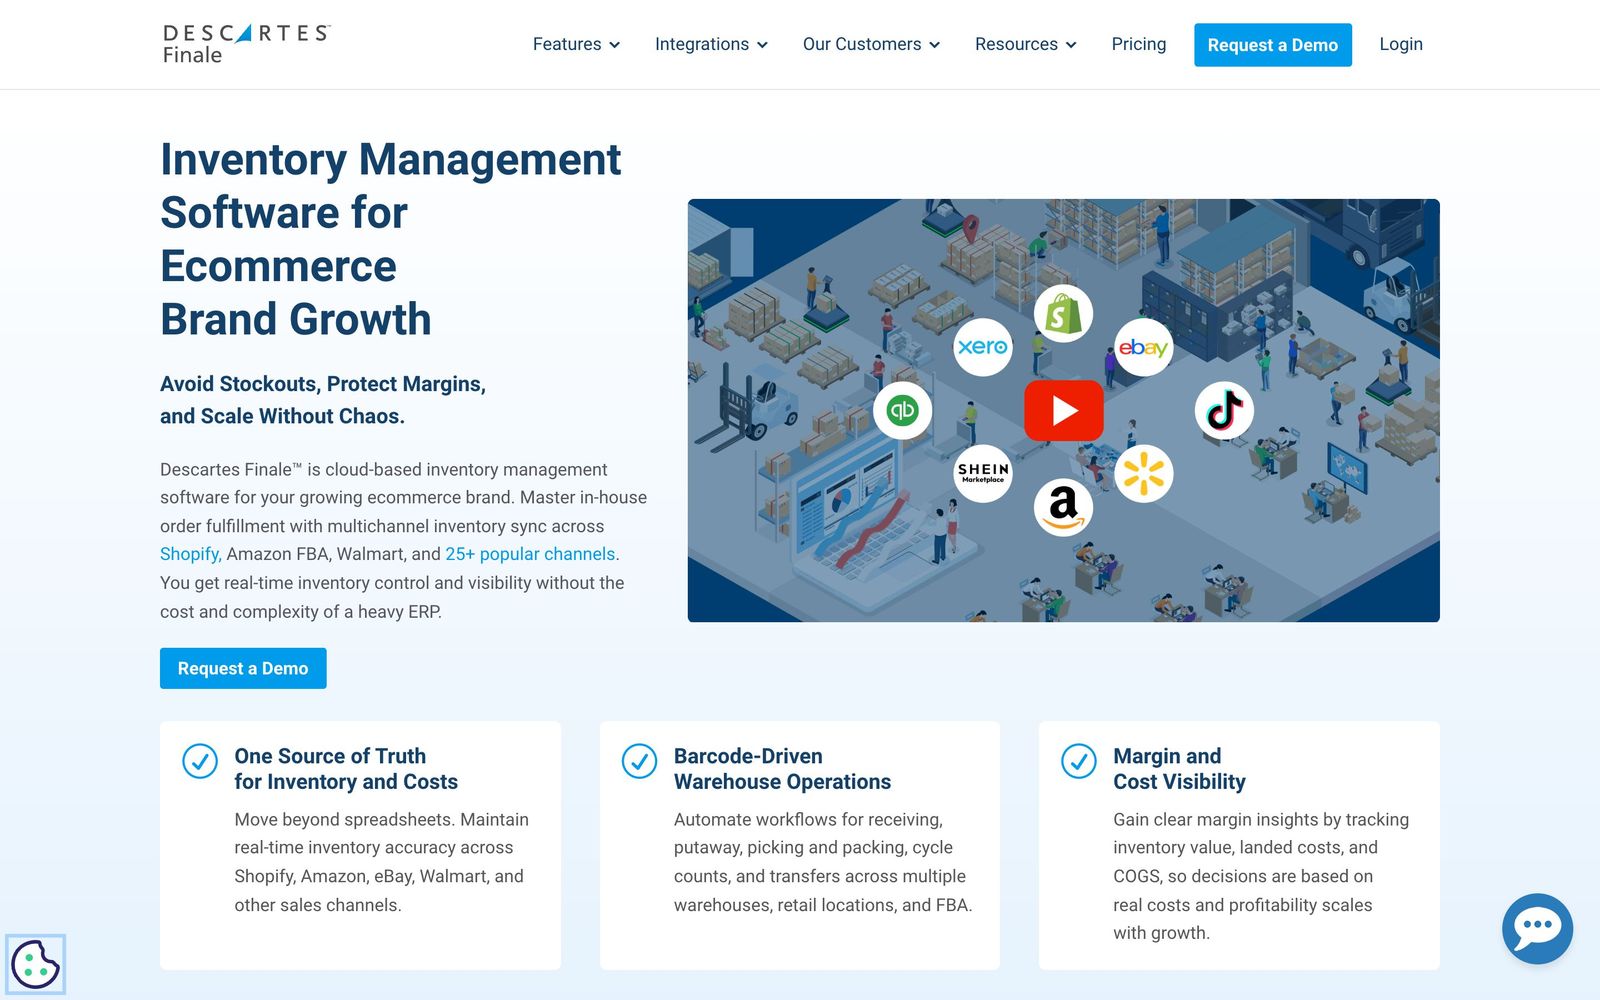Click checkmark icon beside One Source of Truth

(x=200, y=761)
